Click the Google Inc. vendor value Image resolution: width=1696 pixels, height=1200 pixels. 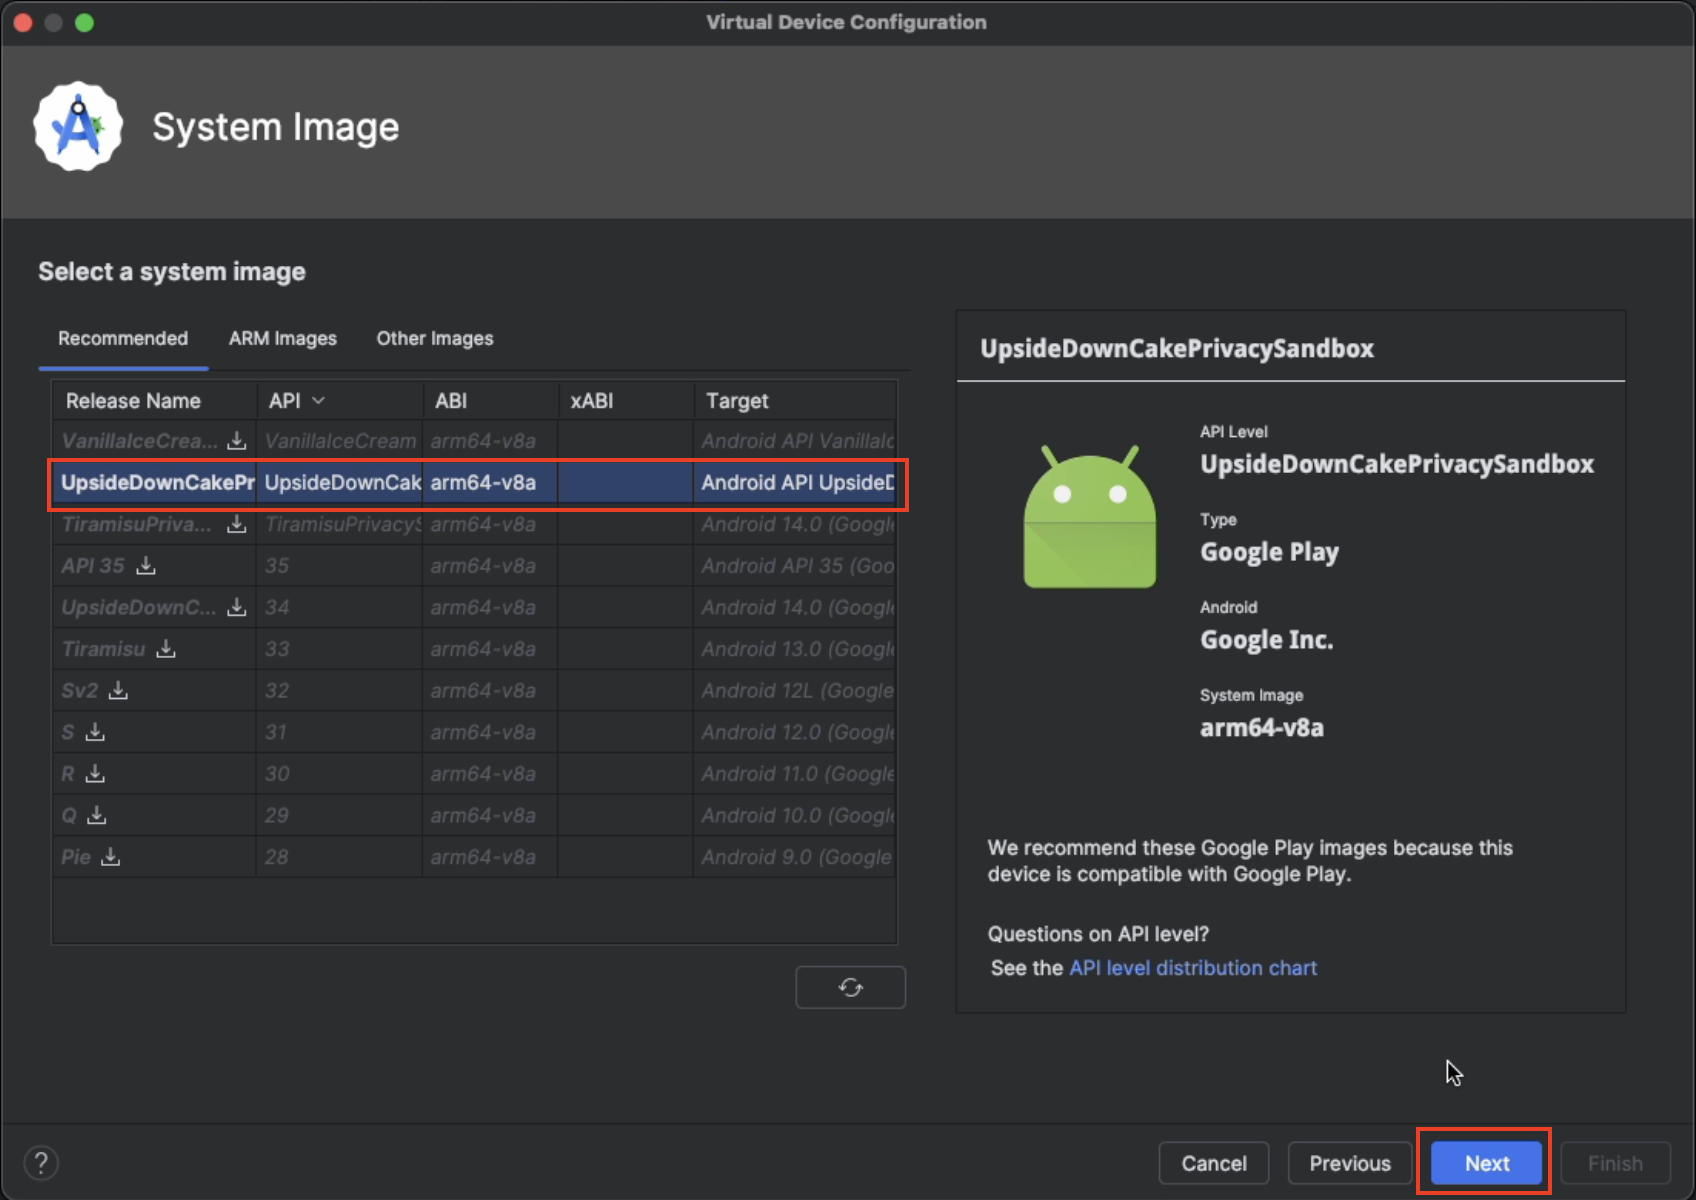point(1267,640)
